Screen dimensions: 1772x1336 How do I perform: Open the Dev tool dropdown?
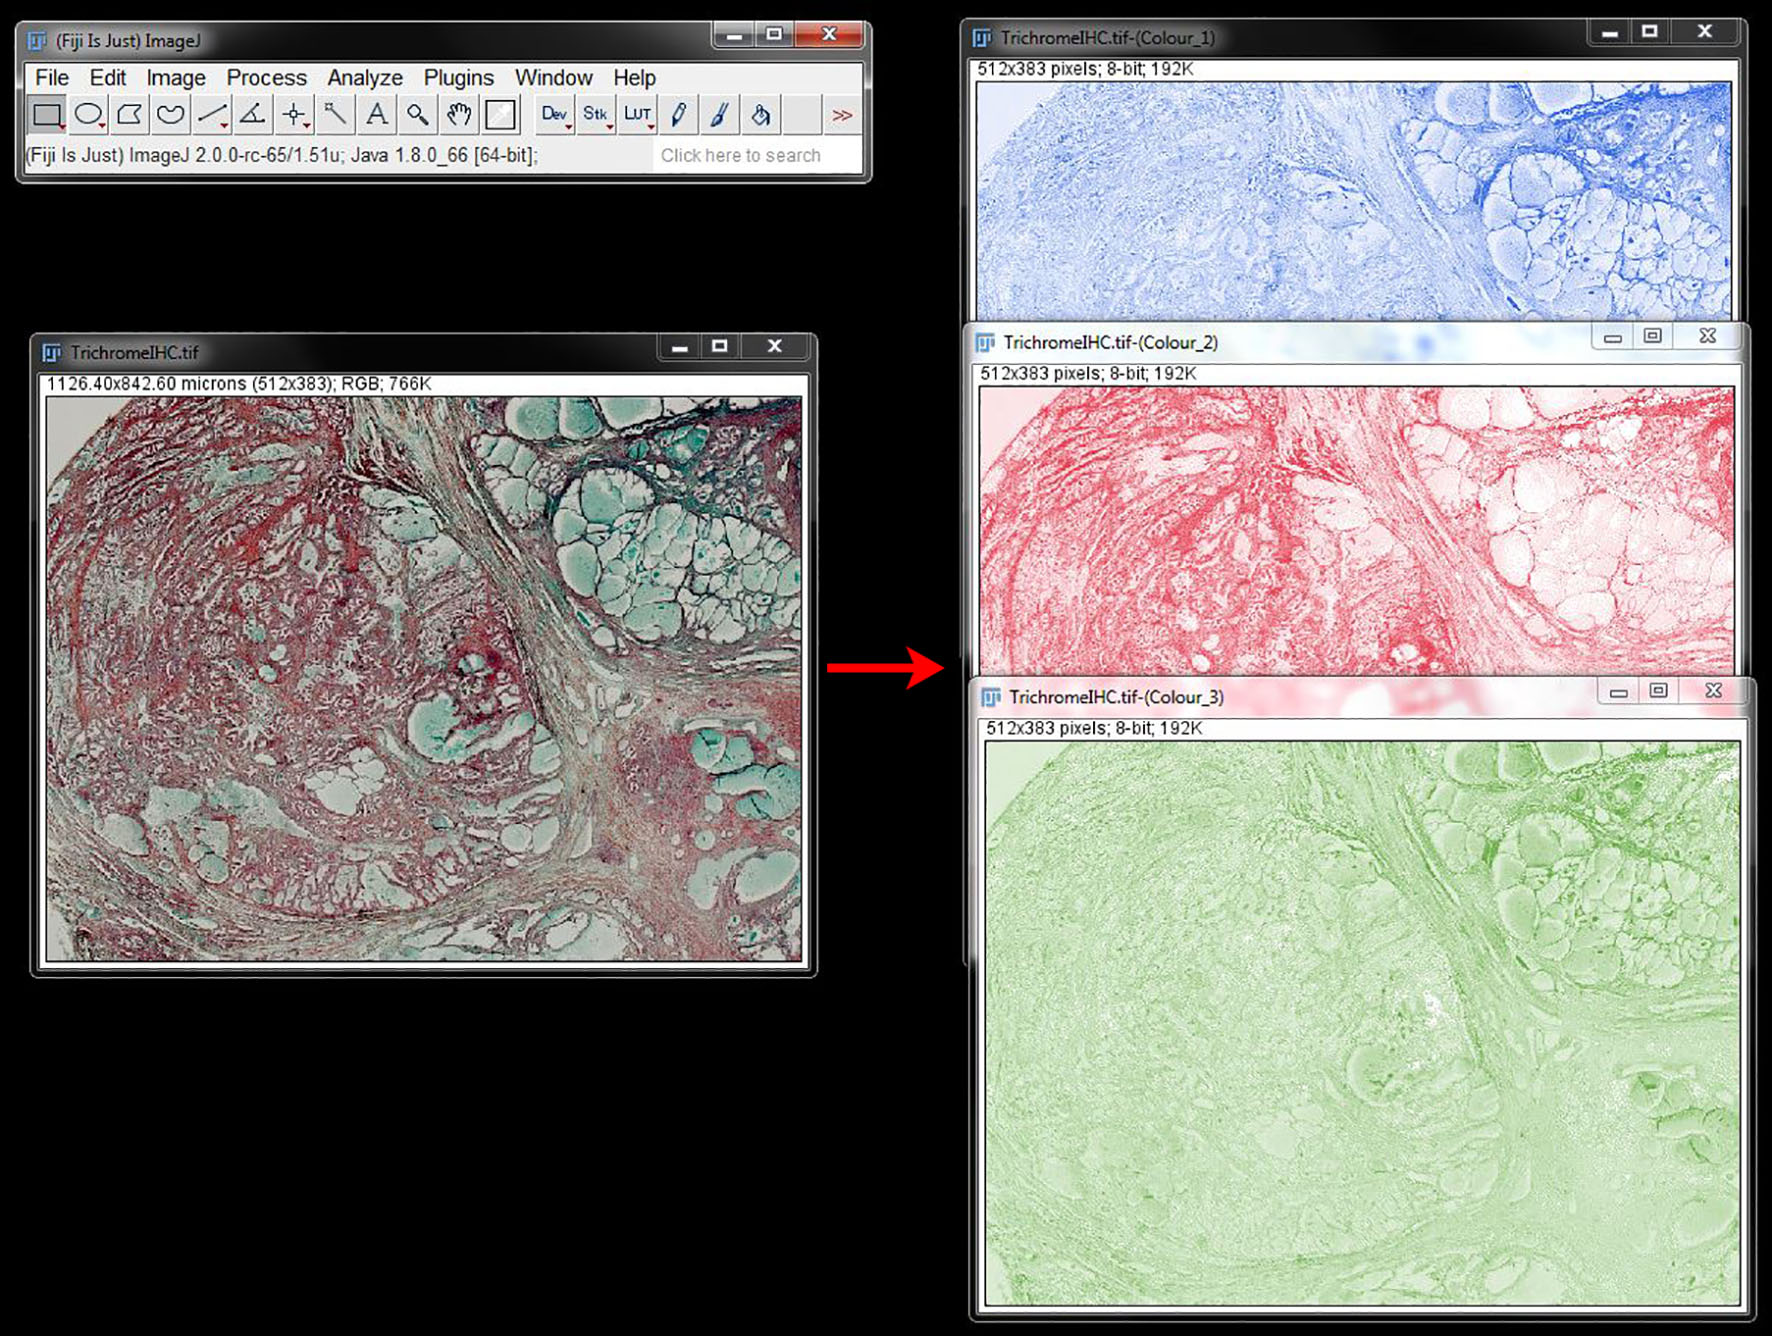[x=554, y=114]
